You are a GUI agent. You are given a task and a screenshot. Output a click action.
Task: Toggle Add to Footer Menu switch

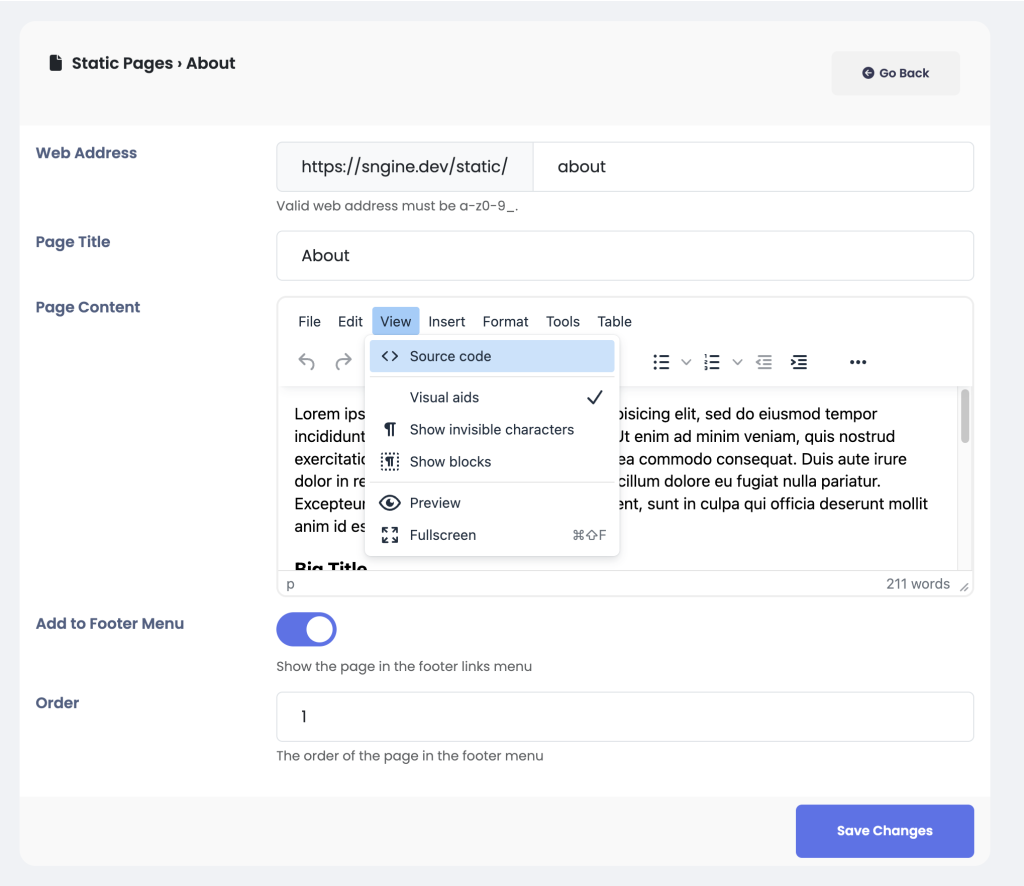pos(306,630)
